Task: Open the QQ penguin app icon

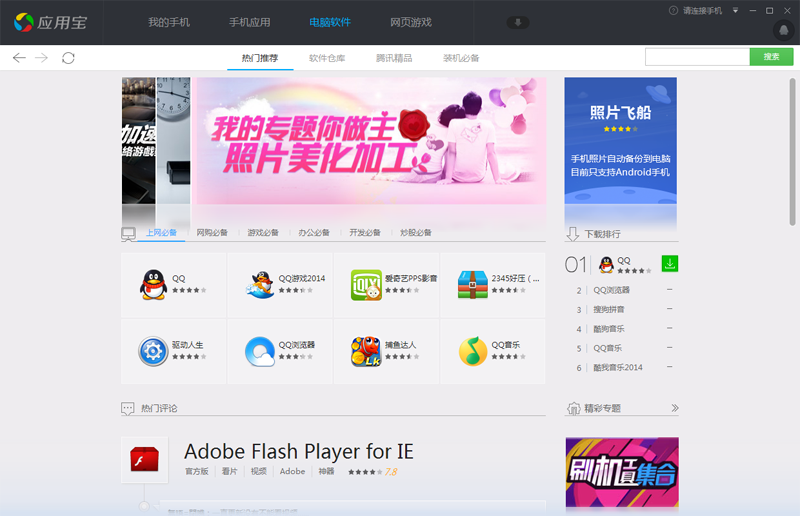Action: click(x=154, y=285)
